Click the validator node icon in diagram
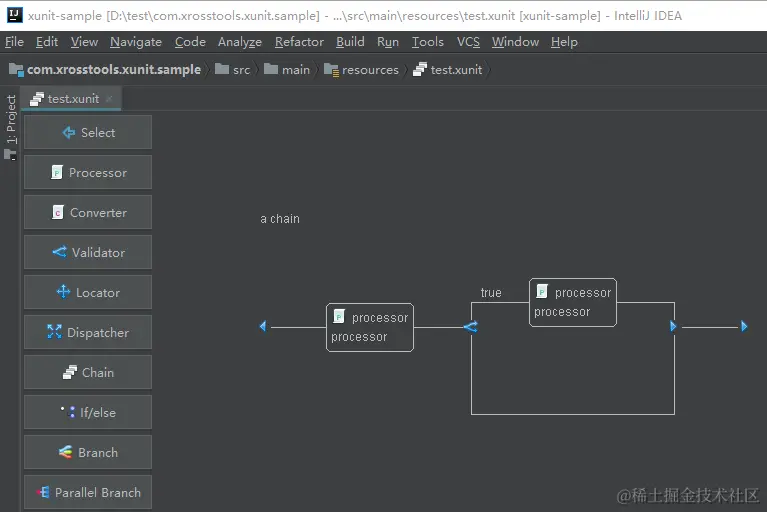 pyautogui.click(x=471, y=327)
